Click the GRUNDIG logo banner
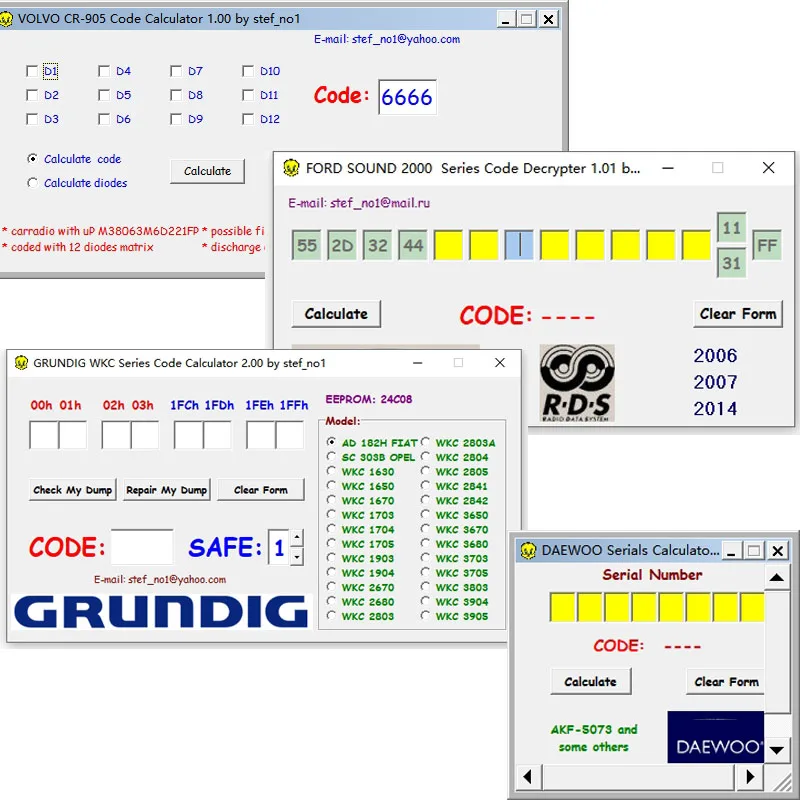This screenshot has height=800, width=800. [x=161, y=612]
